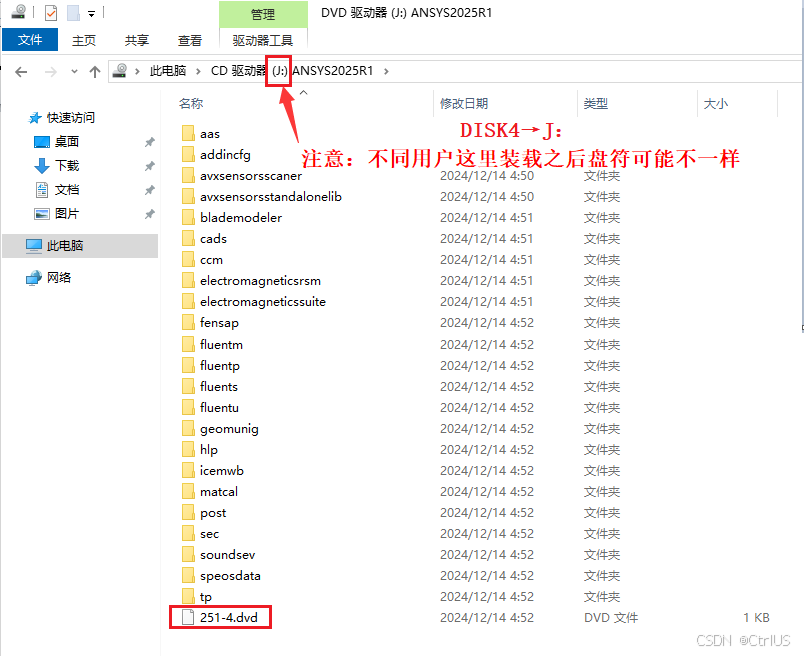Select the cads folder icon

(188, 238)
